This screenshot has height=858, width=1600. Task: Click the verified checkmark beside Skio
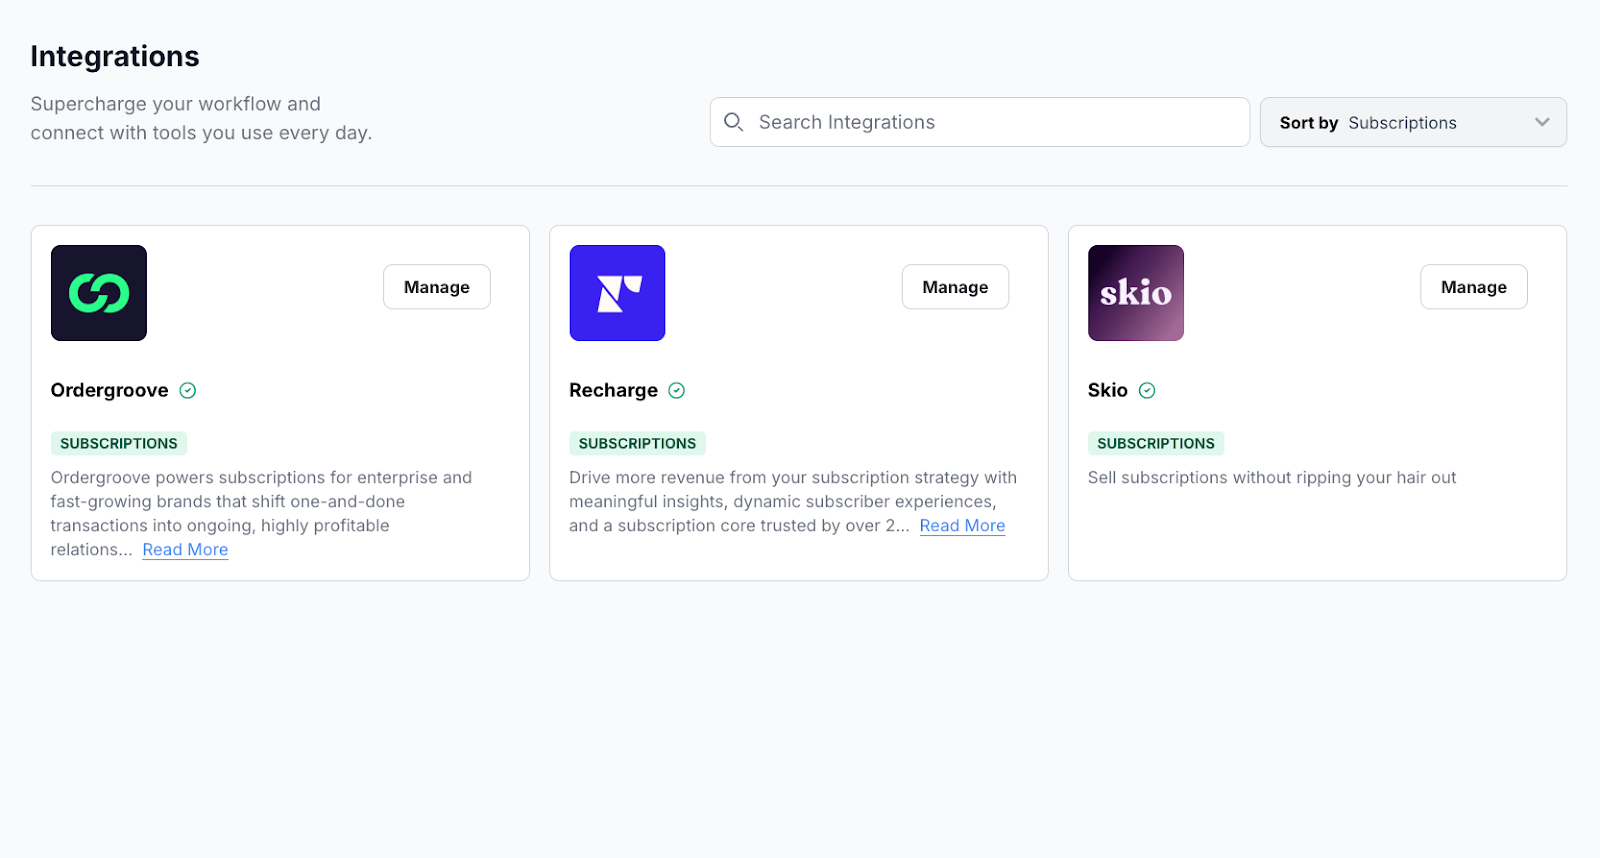[1147, 391]
